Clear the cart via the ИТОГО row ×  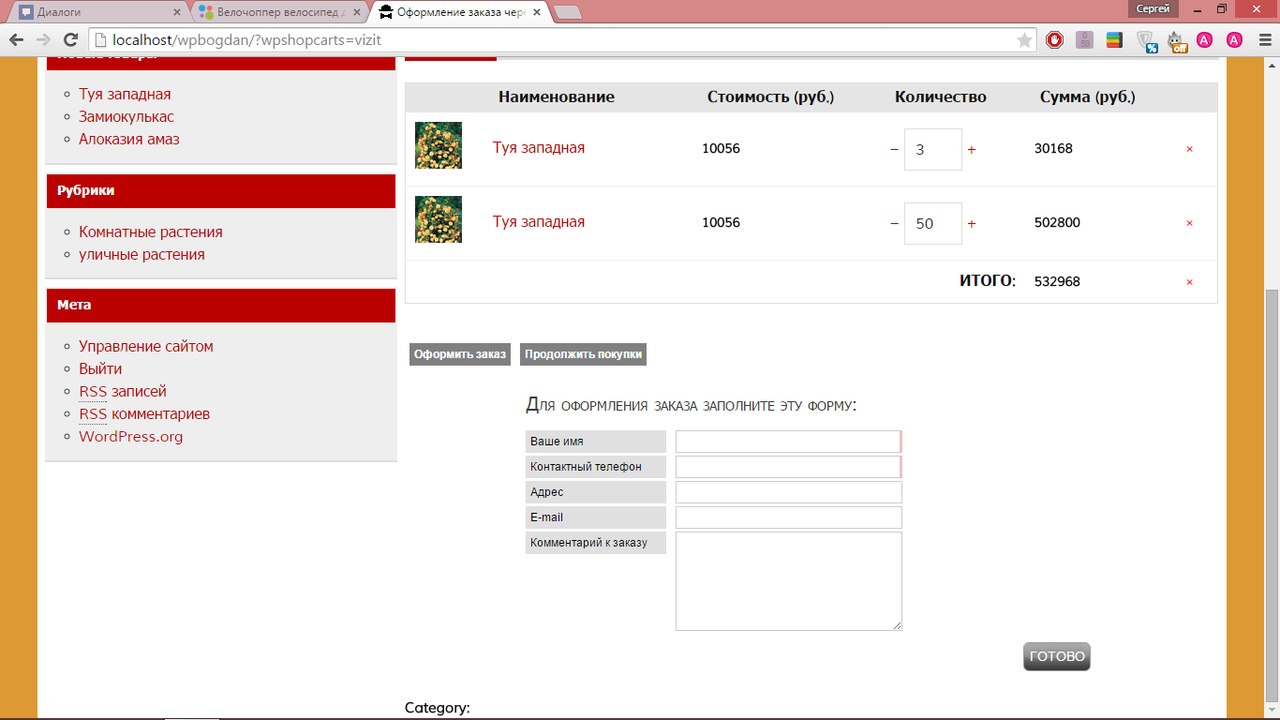(1189, 282)
